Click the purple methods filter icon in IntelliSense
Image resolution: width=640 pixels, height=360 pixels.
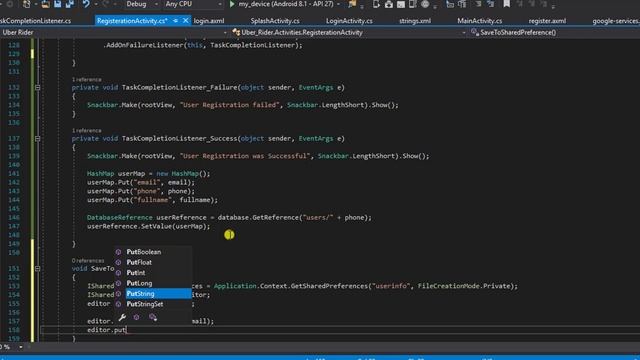(x=136, y=317)
